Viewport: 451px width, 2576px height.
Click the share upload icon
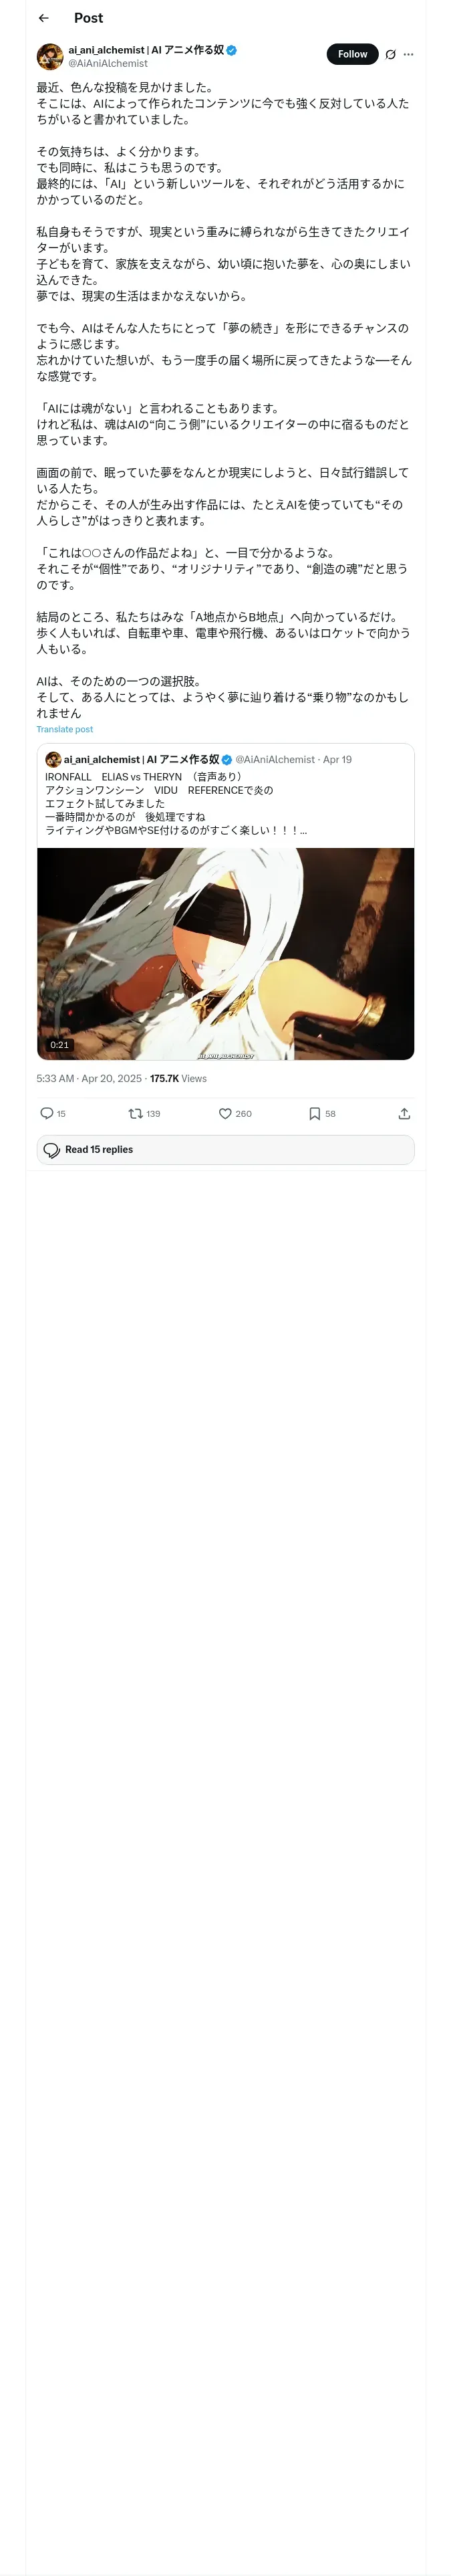[x=404, y=1113]
